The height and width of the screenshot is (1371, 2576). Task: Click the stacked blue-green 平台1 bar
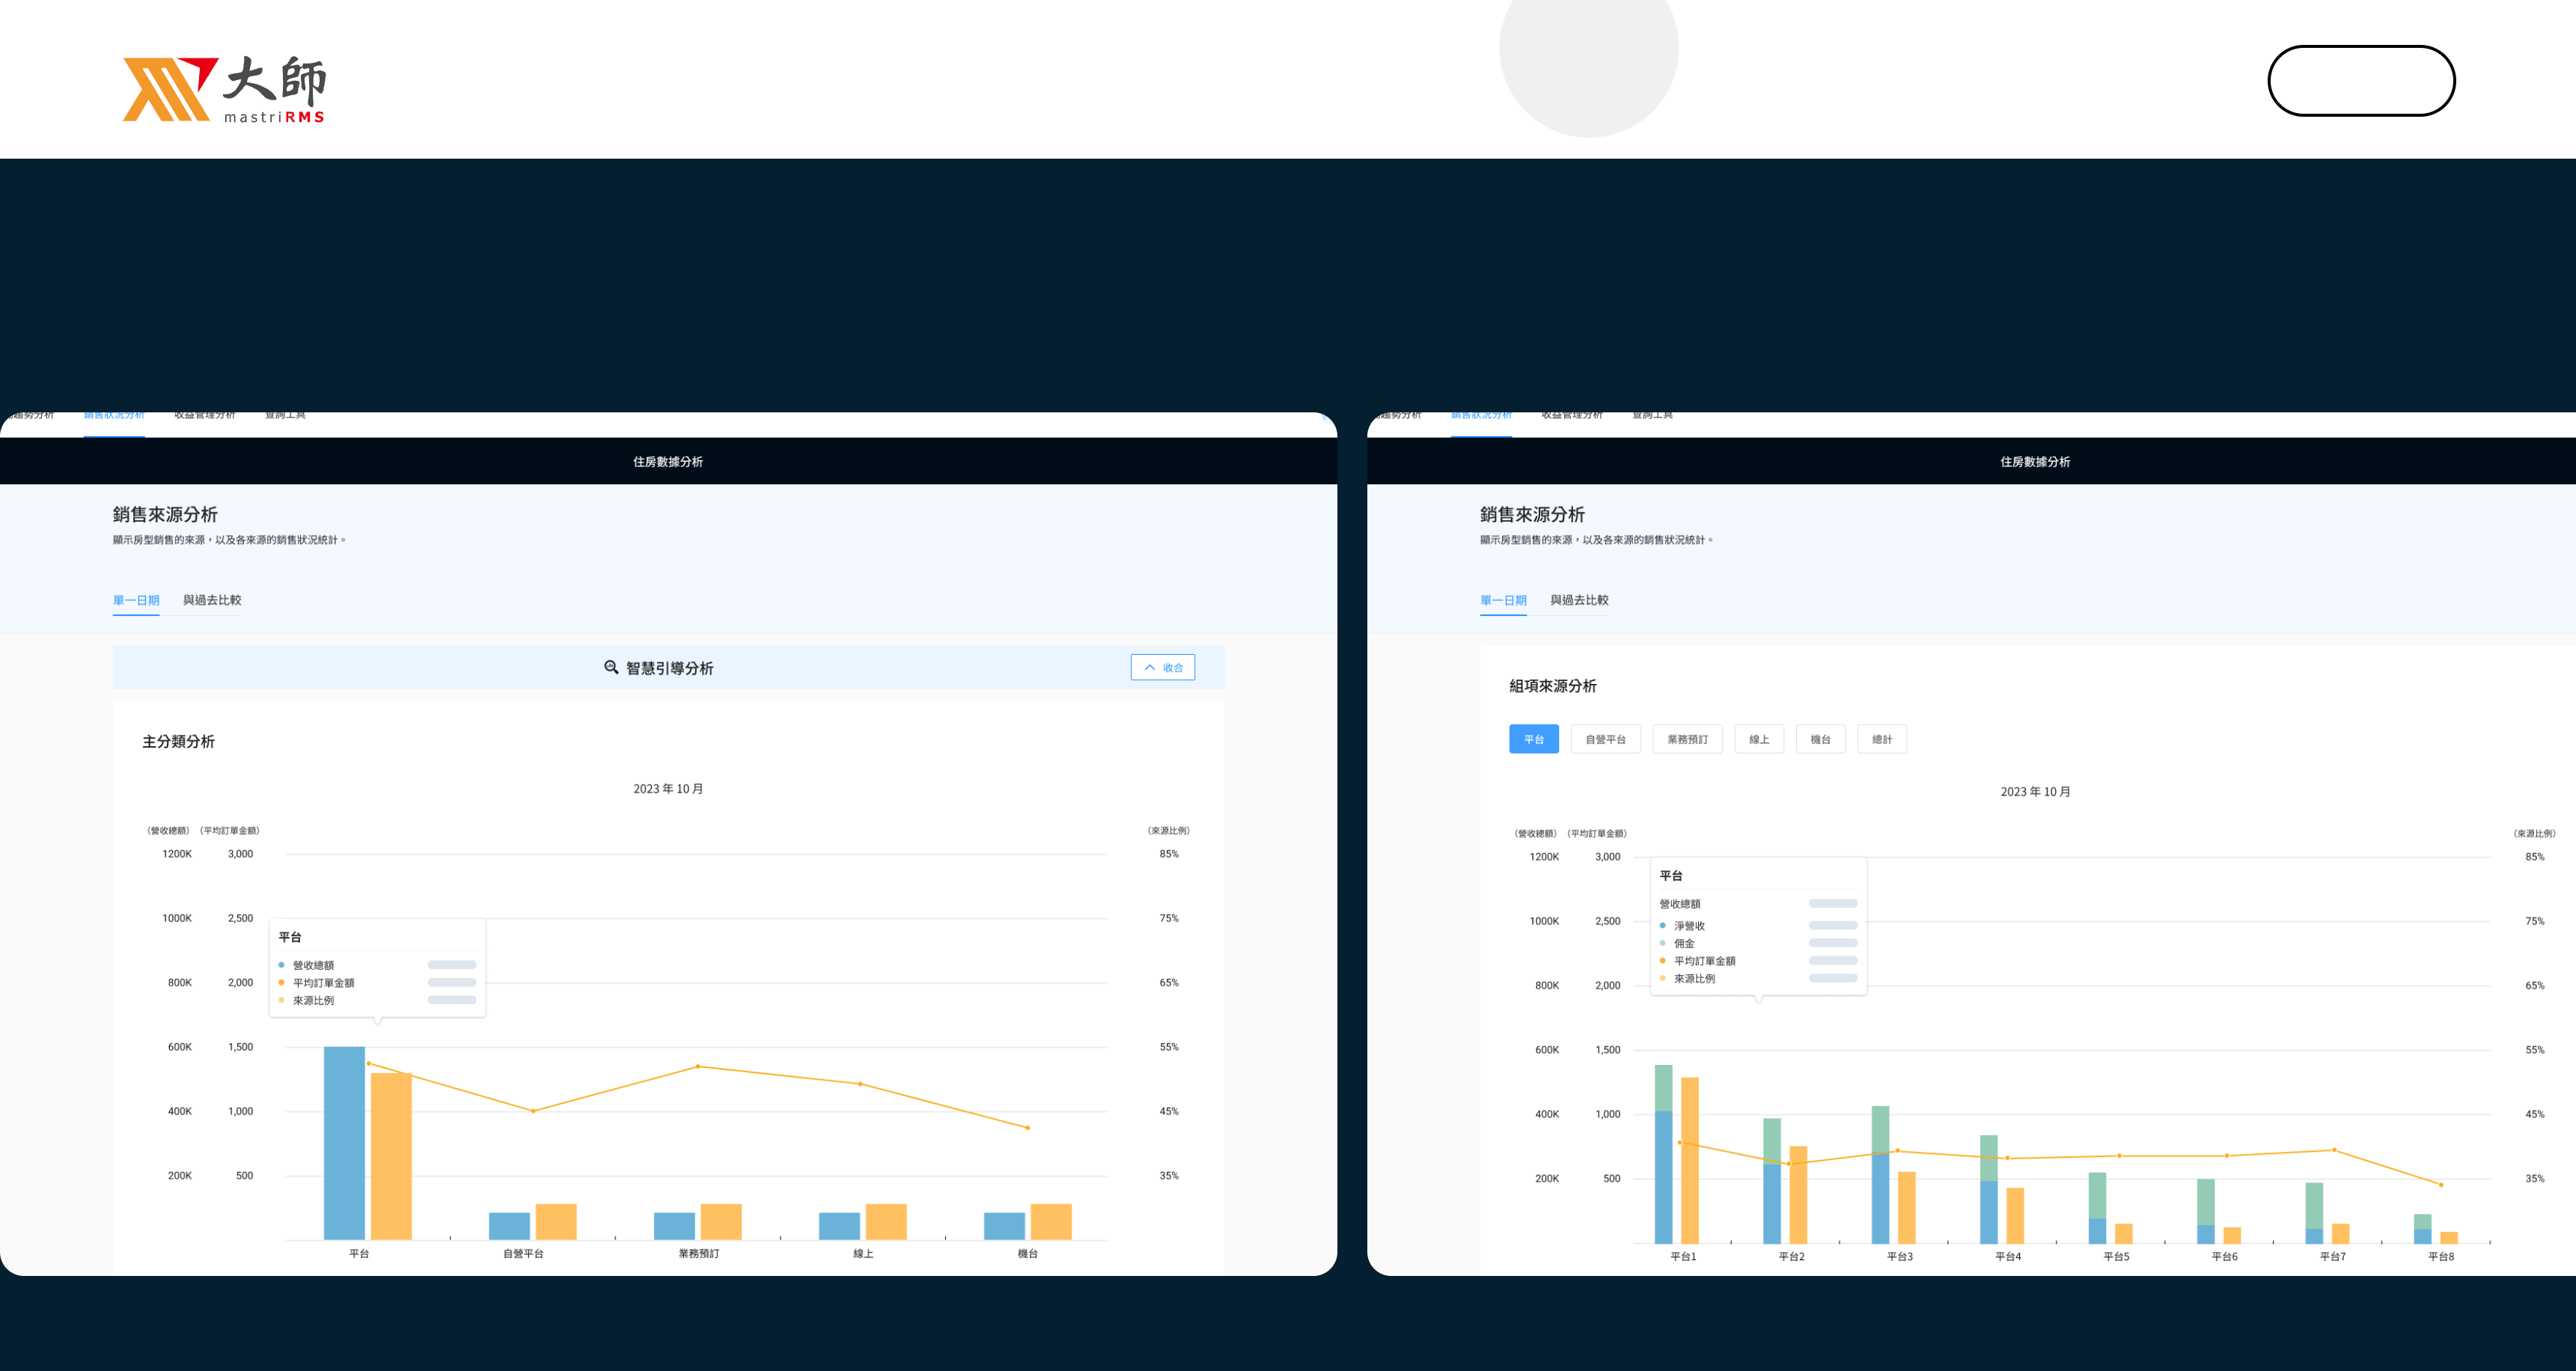[x=1664, y=1154]
